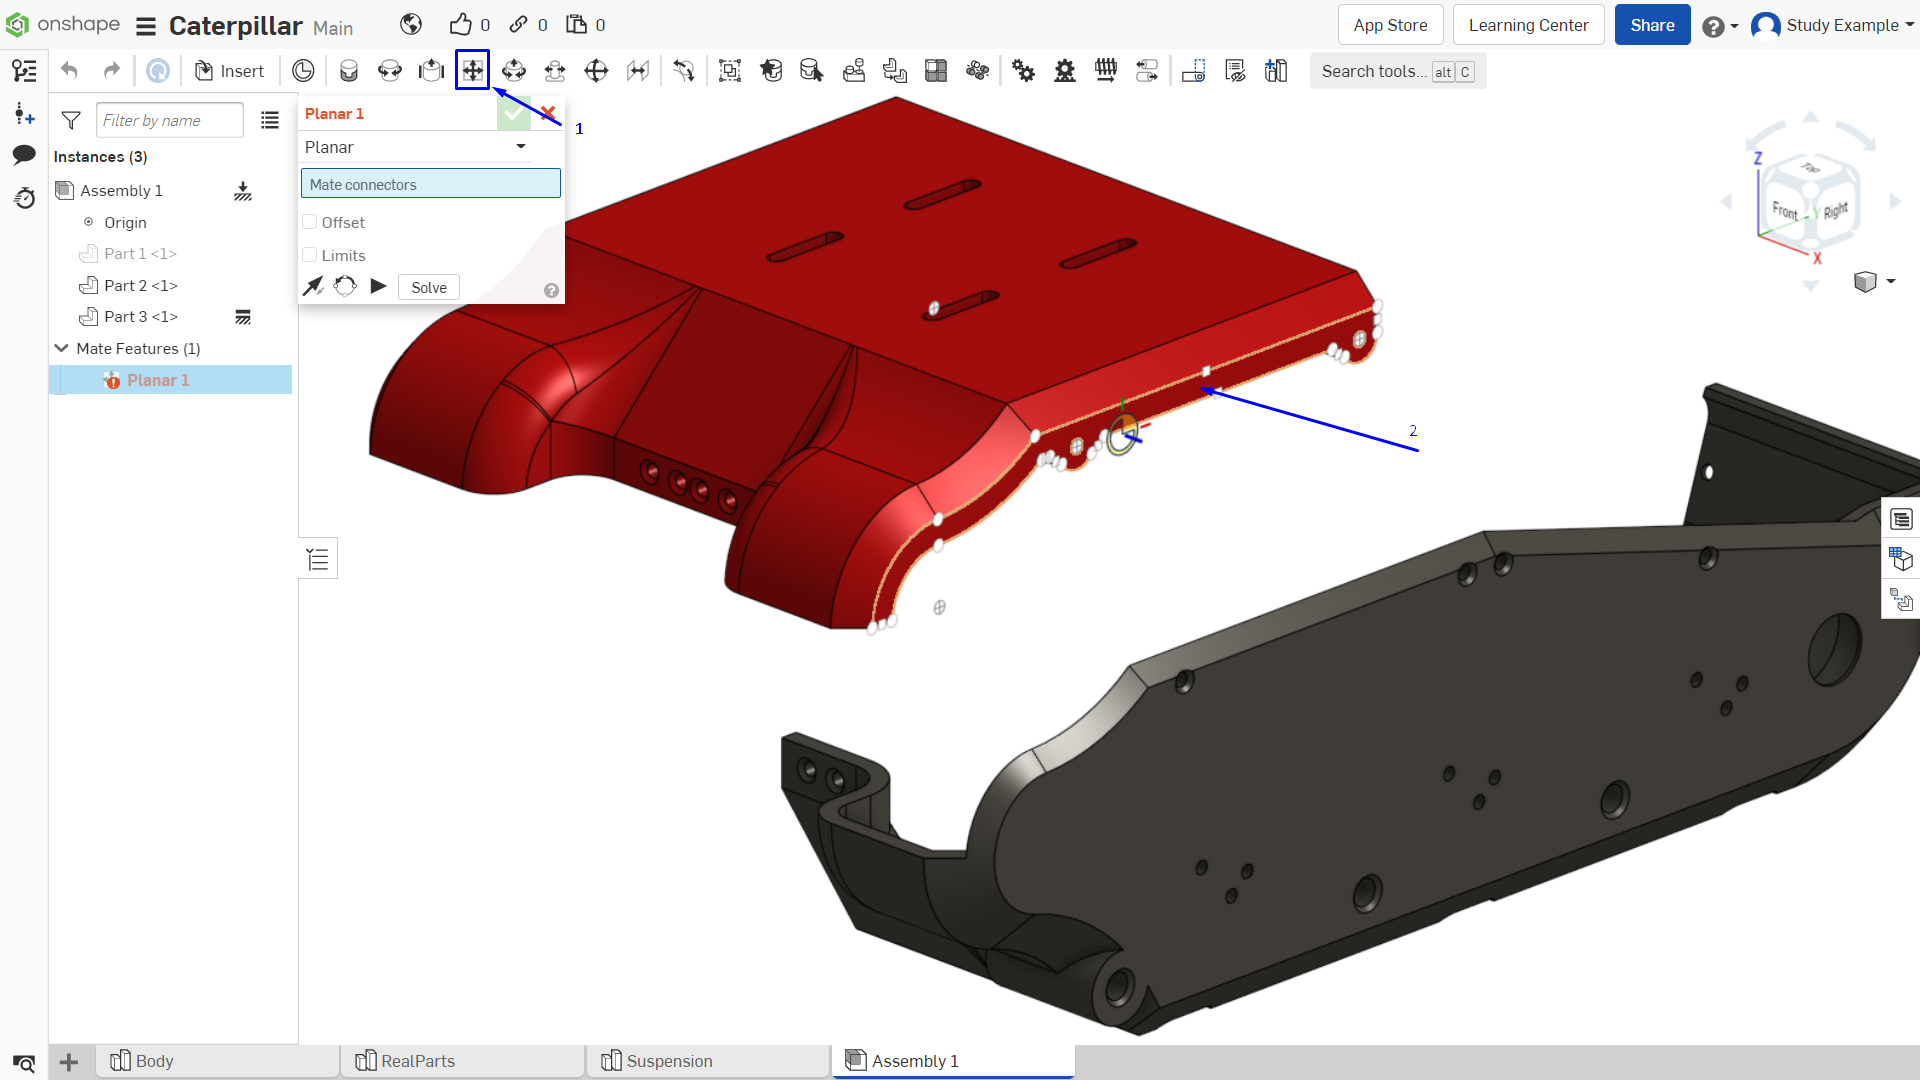Switch to the Suspension tab
The height and width of the screenshot is (1080, 1920).
[709, 1061]
